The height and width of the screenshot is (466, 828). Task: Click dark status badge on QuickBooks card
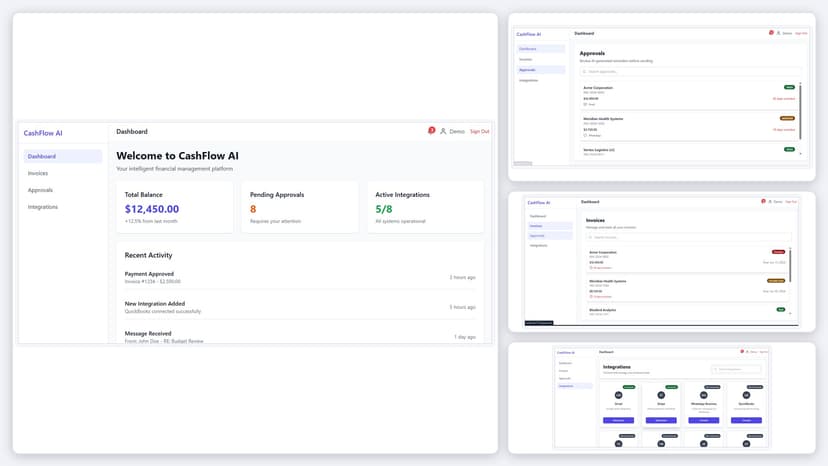pos(755,387)
